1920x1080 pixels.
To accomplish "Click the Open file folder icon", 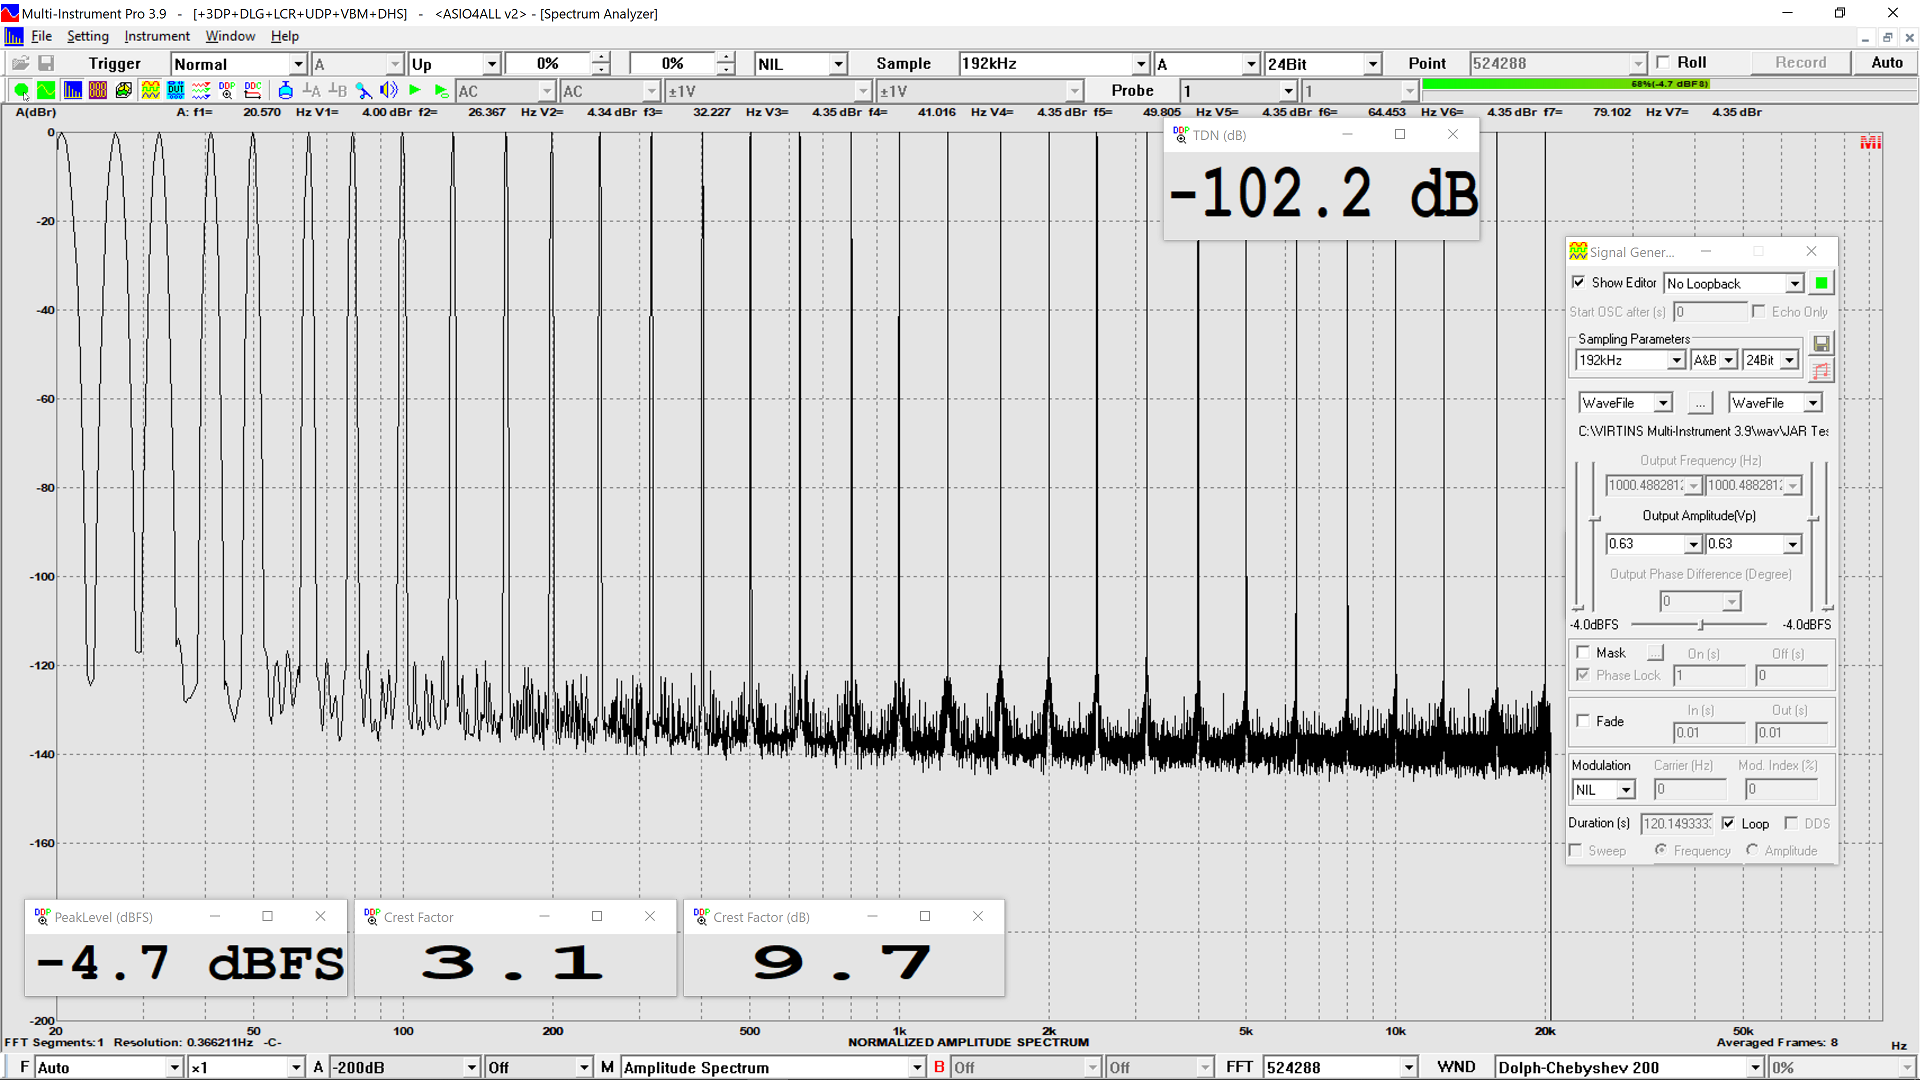I will 20,63.
